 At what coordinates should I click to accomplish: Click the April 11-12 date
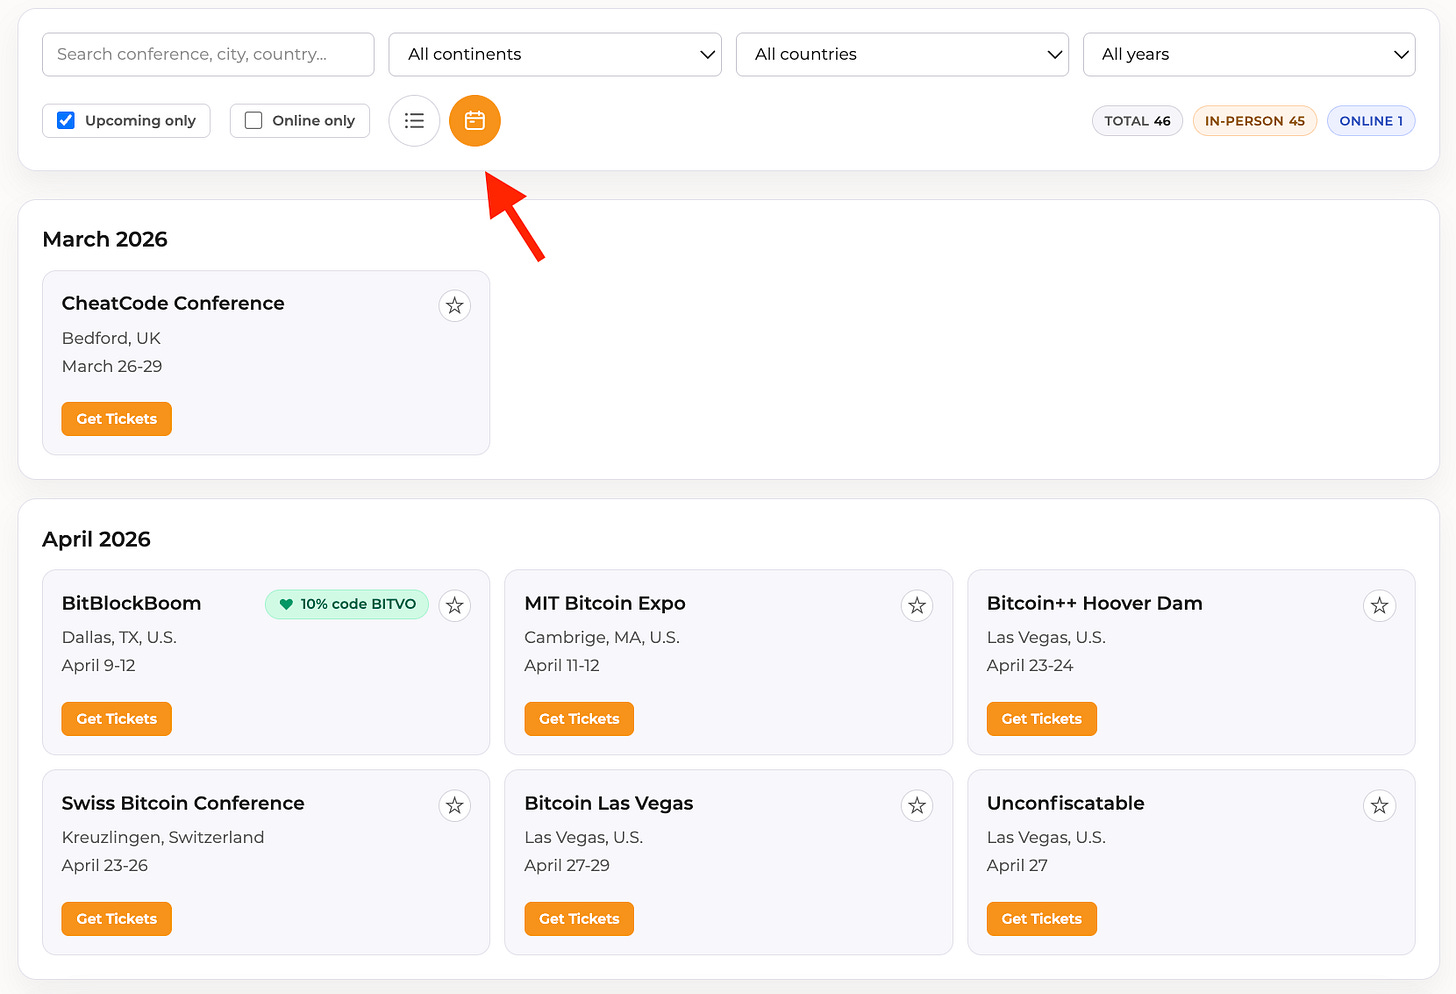(562, 665)
